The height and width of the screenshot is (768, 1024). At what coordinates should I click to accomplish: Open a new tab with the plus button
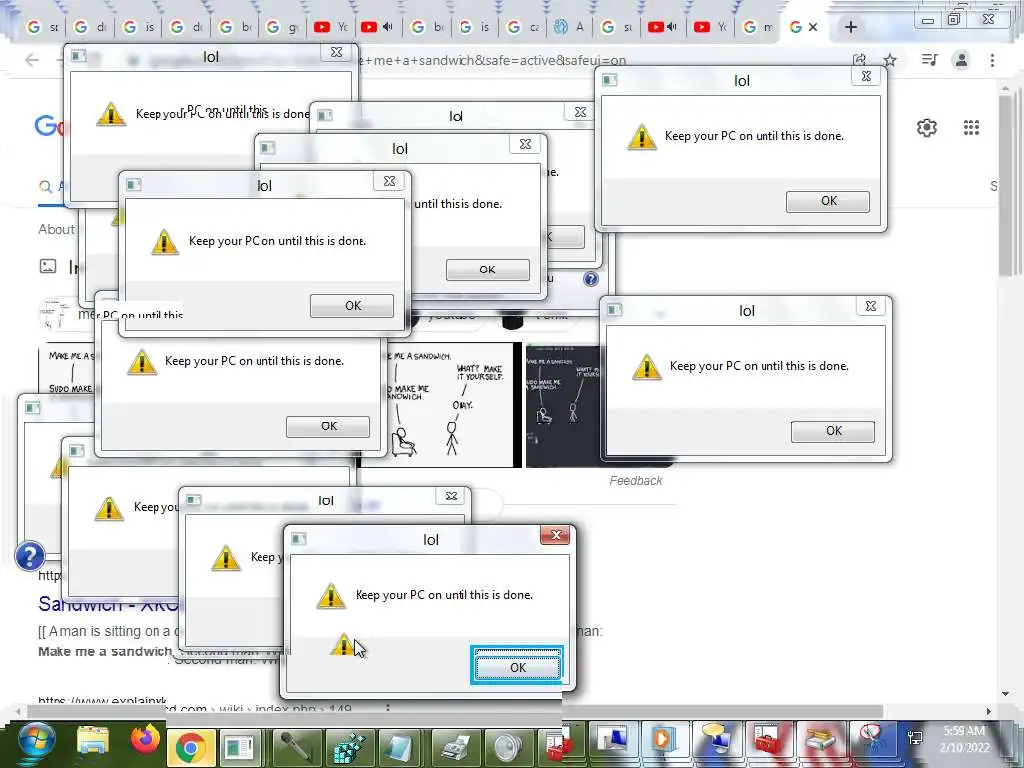850,27
